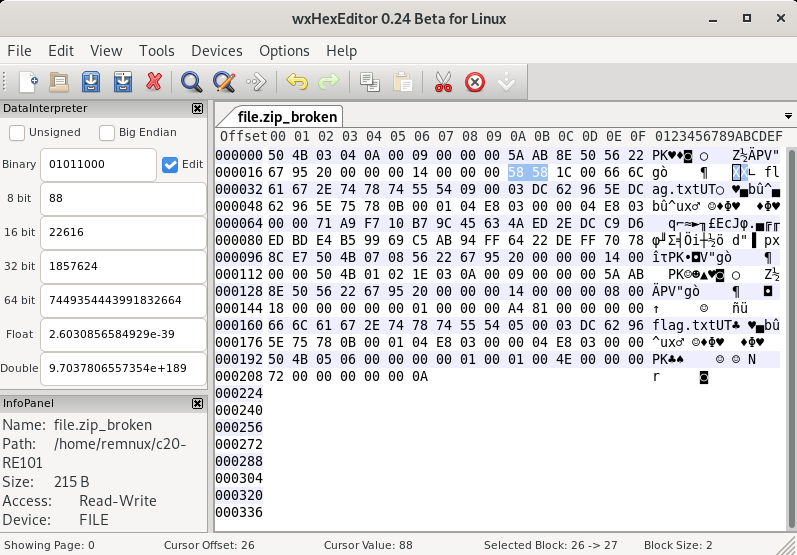Open the File menu
This screenshot has height=555, width=797.
[19, 51]
